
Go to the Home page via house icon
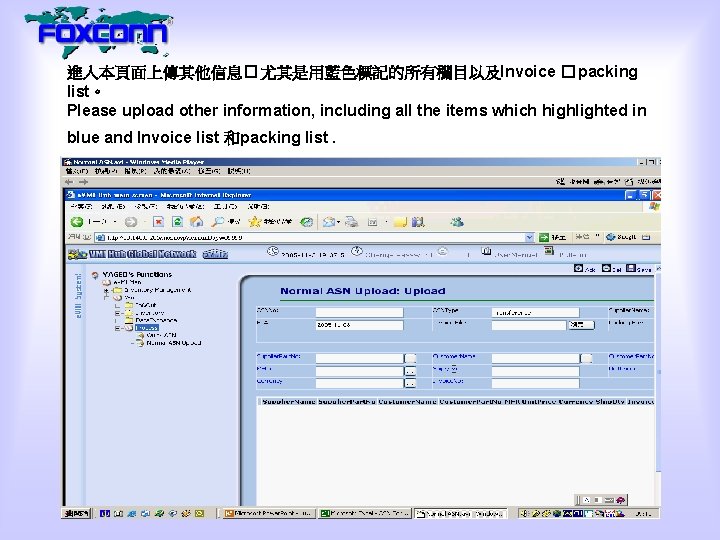click(x=197, y=222)
